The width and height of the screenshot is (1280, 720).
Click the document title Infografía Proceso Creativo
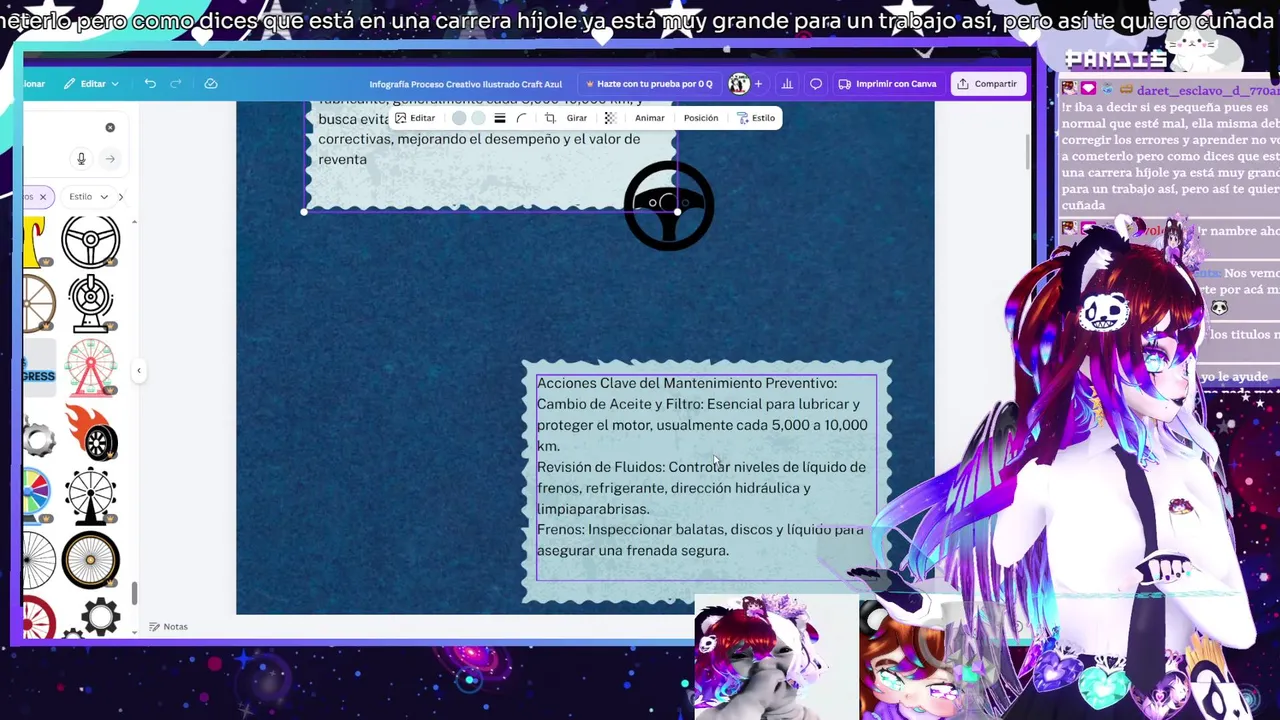466,84
